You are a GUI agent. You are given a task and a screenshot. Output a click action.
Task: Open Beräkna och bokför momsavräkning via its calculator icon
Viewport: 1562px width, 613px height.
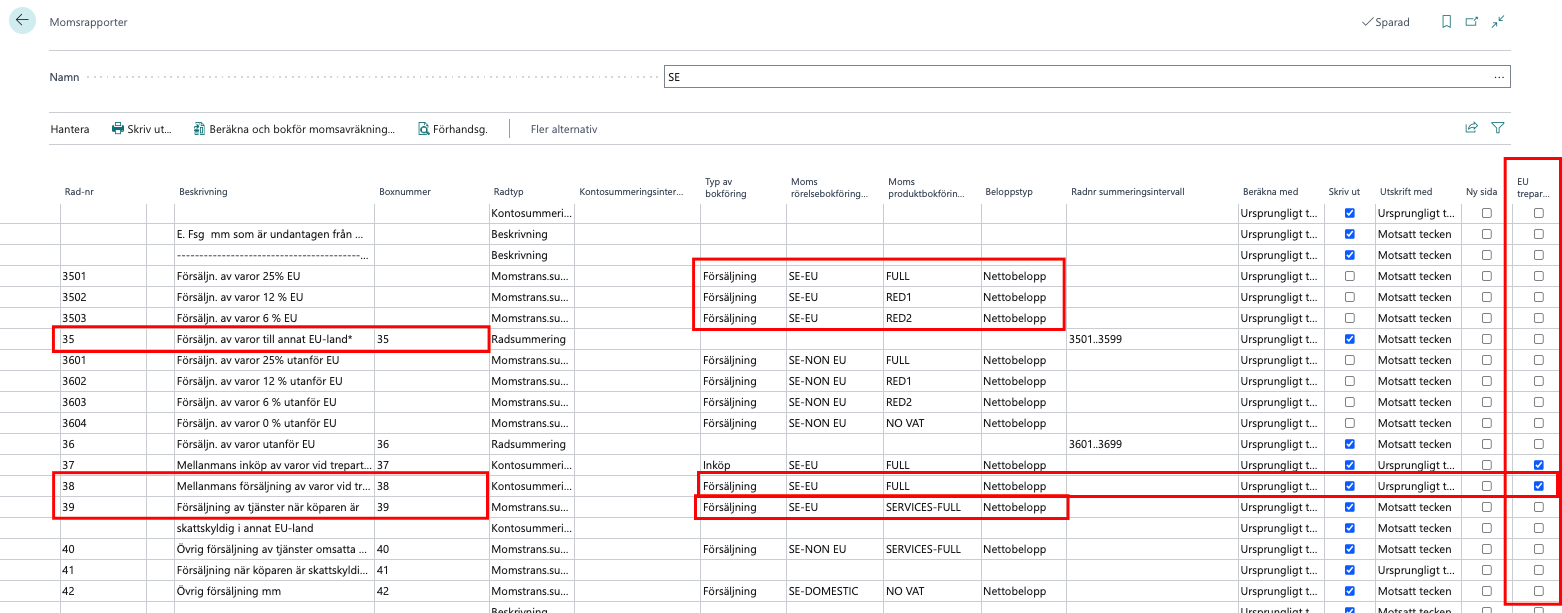(200, 128)
